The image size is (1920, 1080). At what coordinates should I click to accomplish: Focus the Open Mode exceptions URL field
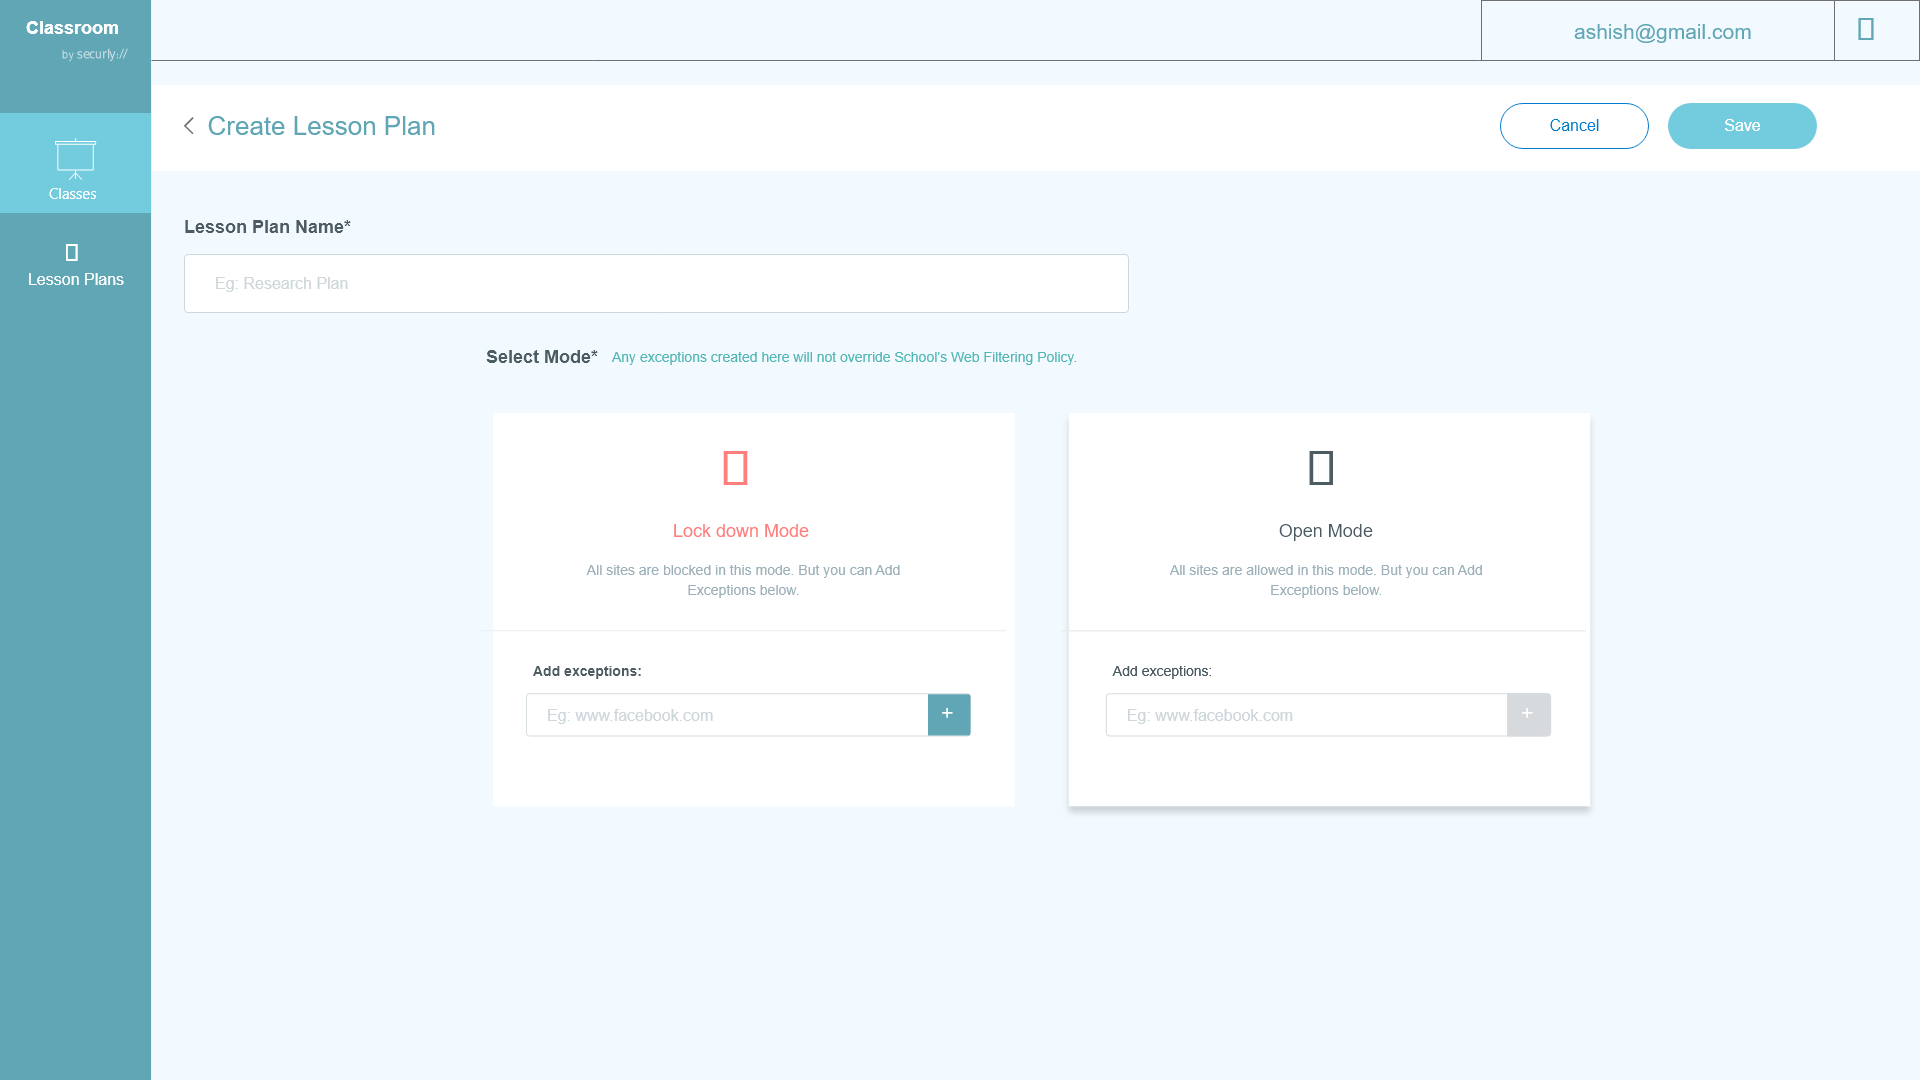[1306, 715]
